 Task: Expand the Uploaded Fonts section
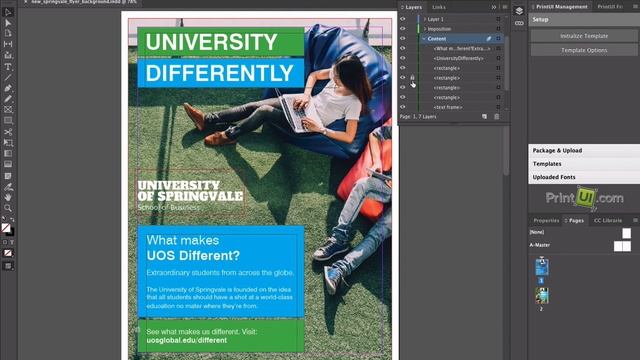[584, 177]
